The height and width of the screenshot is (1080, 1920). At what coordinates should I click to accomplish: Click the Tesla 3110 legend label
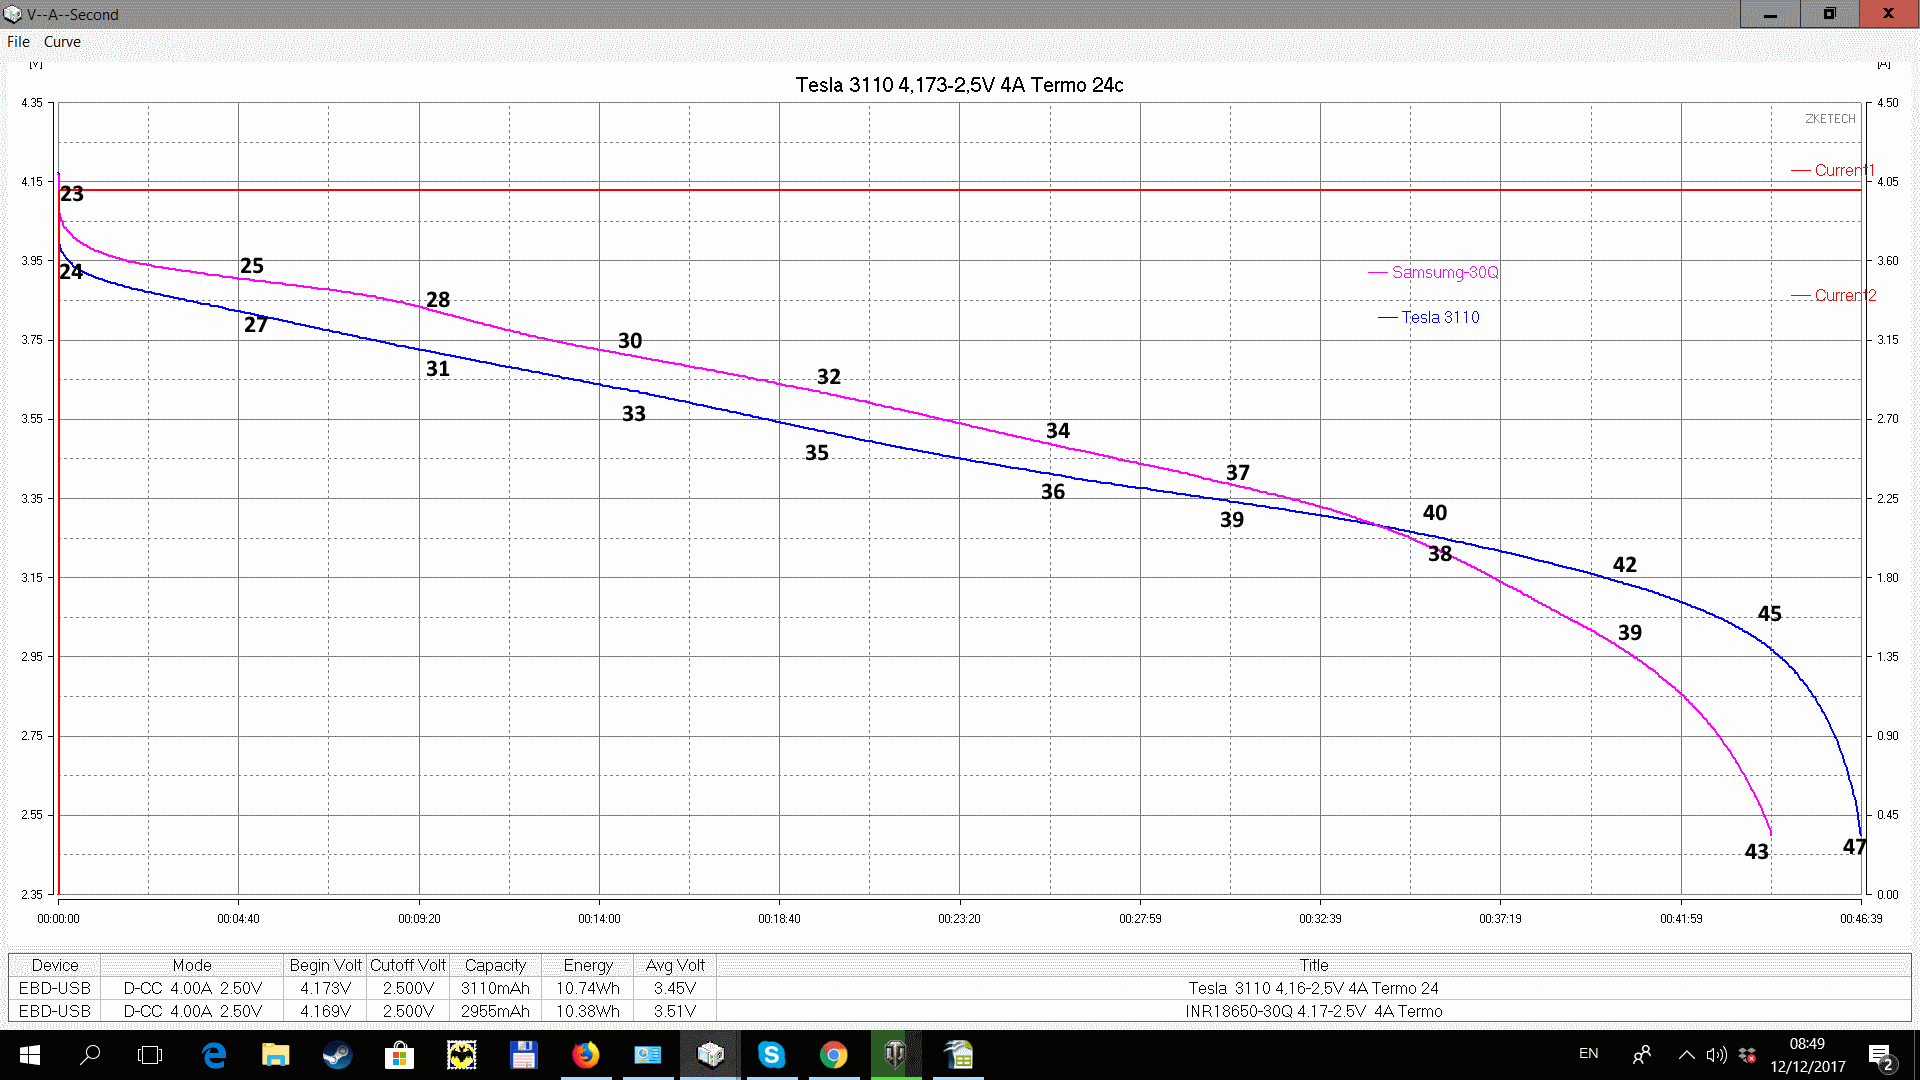pyautogui.click(x=1440, y=317)
